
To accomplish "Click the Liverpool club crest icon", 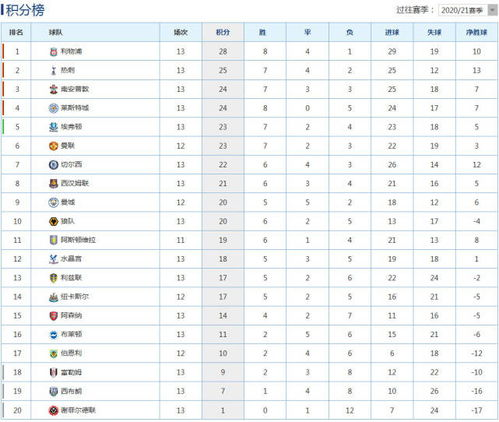I will (53, 52).
